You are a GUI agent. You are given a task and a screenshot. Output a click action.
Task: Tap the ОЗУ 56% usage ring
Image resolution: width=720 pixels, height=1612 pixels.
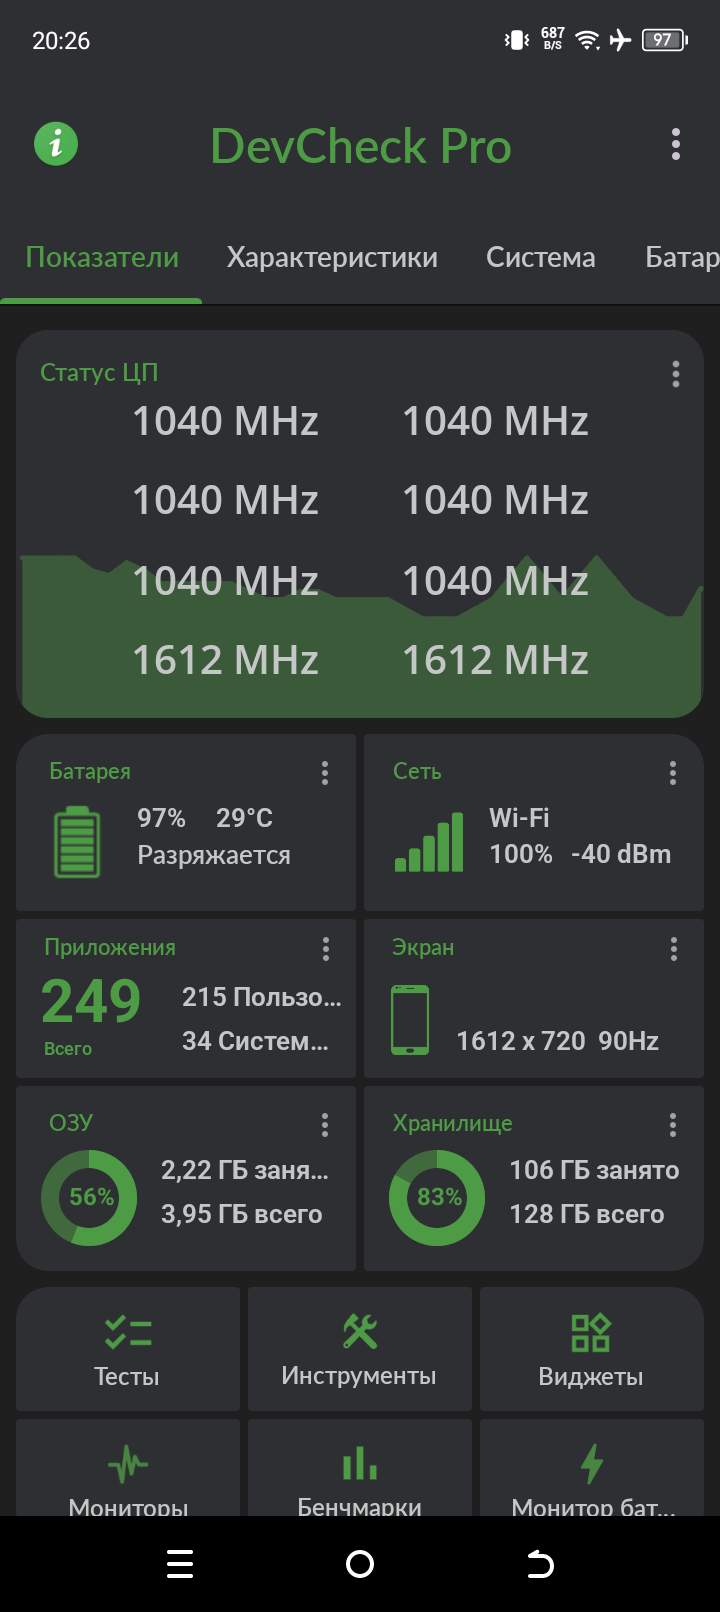tap(89, 1197)
